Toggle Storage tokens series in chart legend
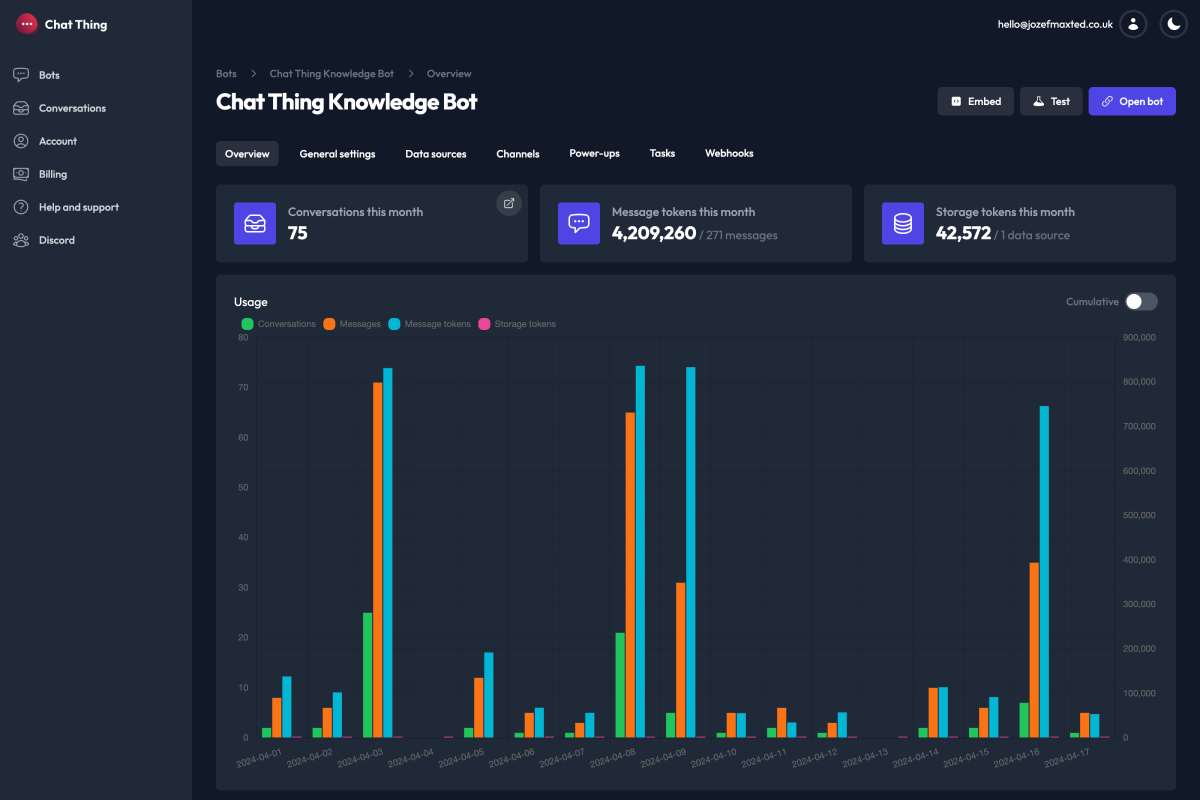 coord(517,324)
